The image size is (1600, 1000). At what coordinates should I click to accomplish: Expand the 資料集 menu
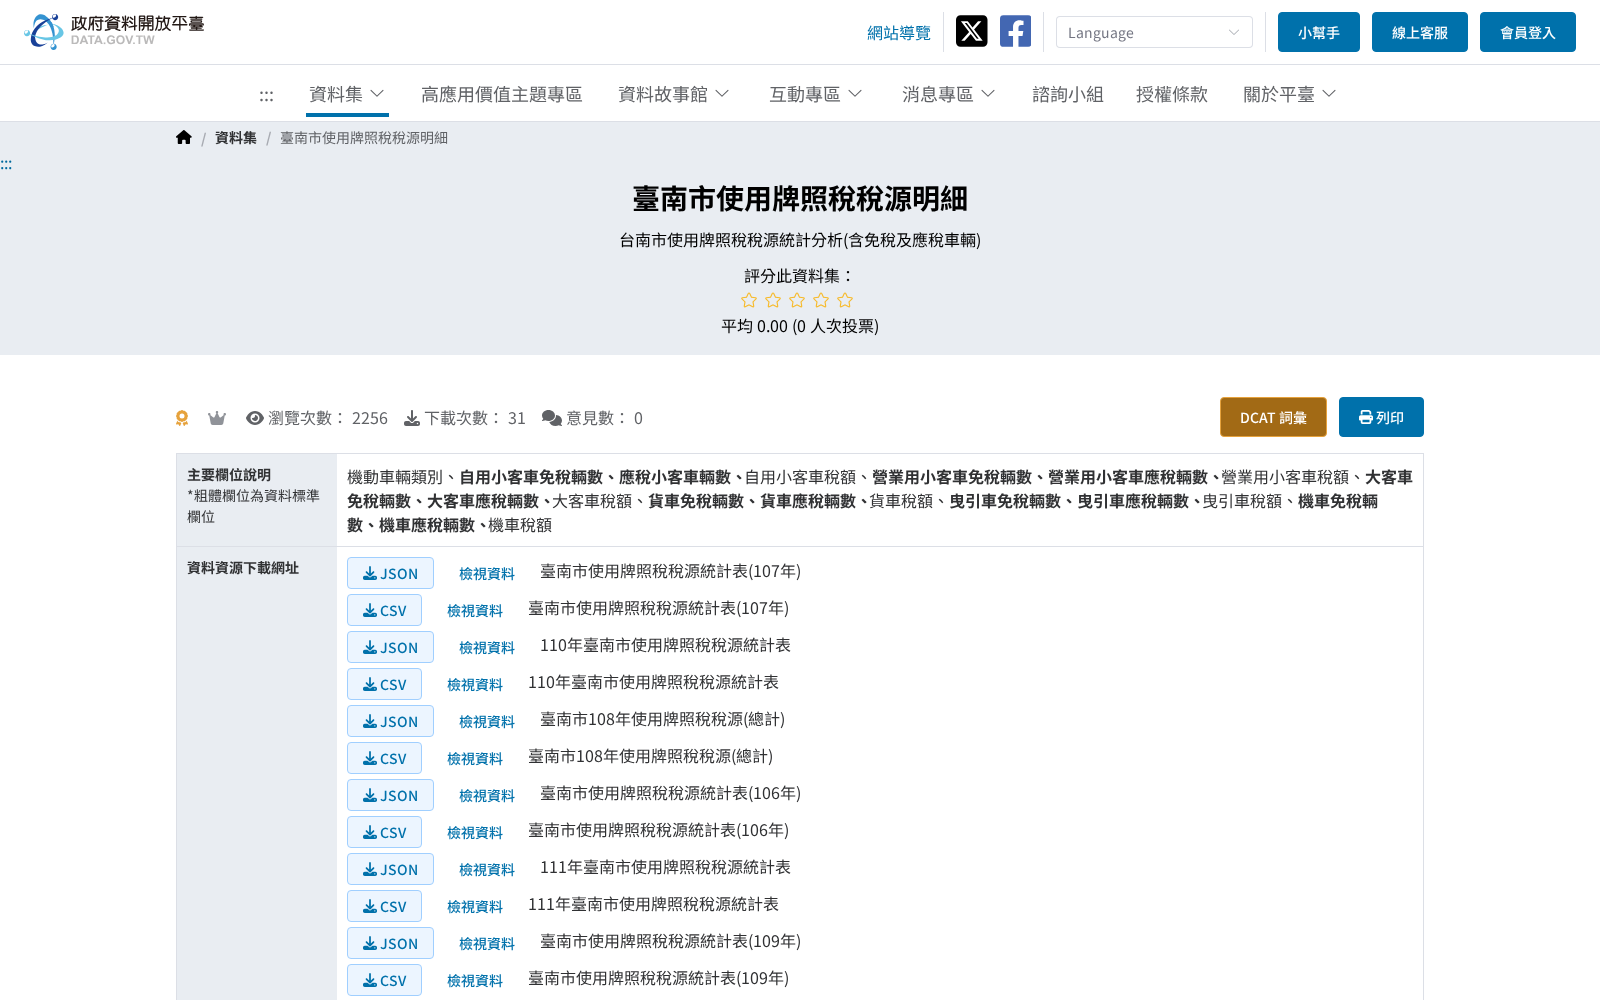(347, 94)
